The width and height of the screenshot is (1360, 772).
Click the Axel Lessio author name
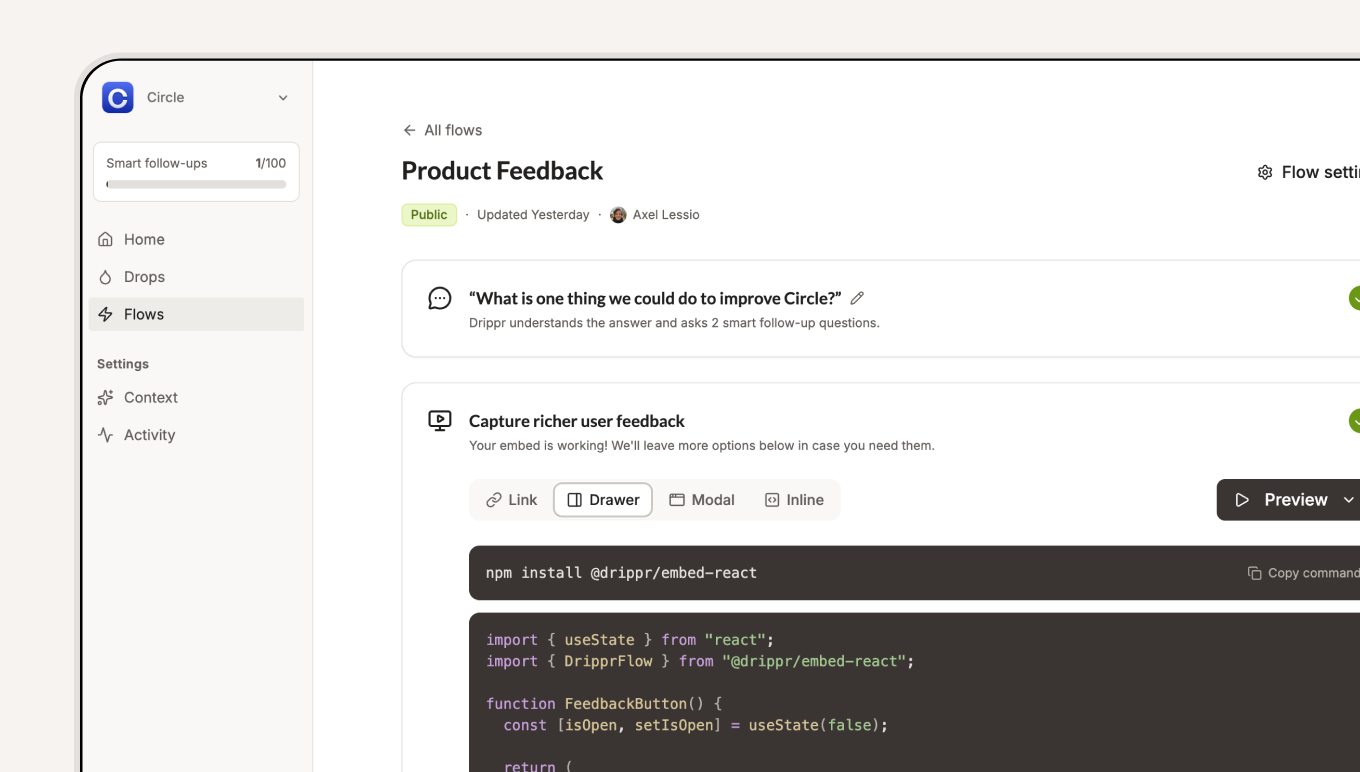point(666,215)
